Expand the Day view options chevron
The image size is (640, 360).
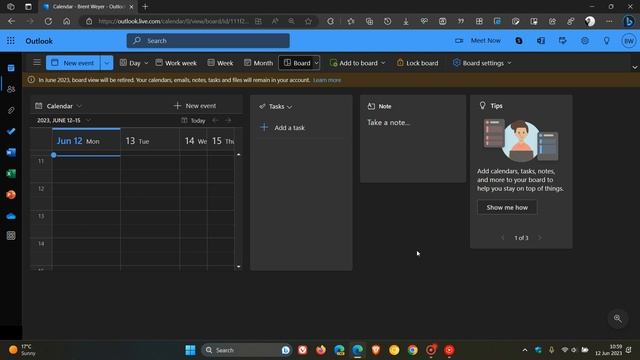(x=146, y=63)
